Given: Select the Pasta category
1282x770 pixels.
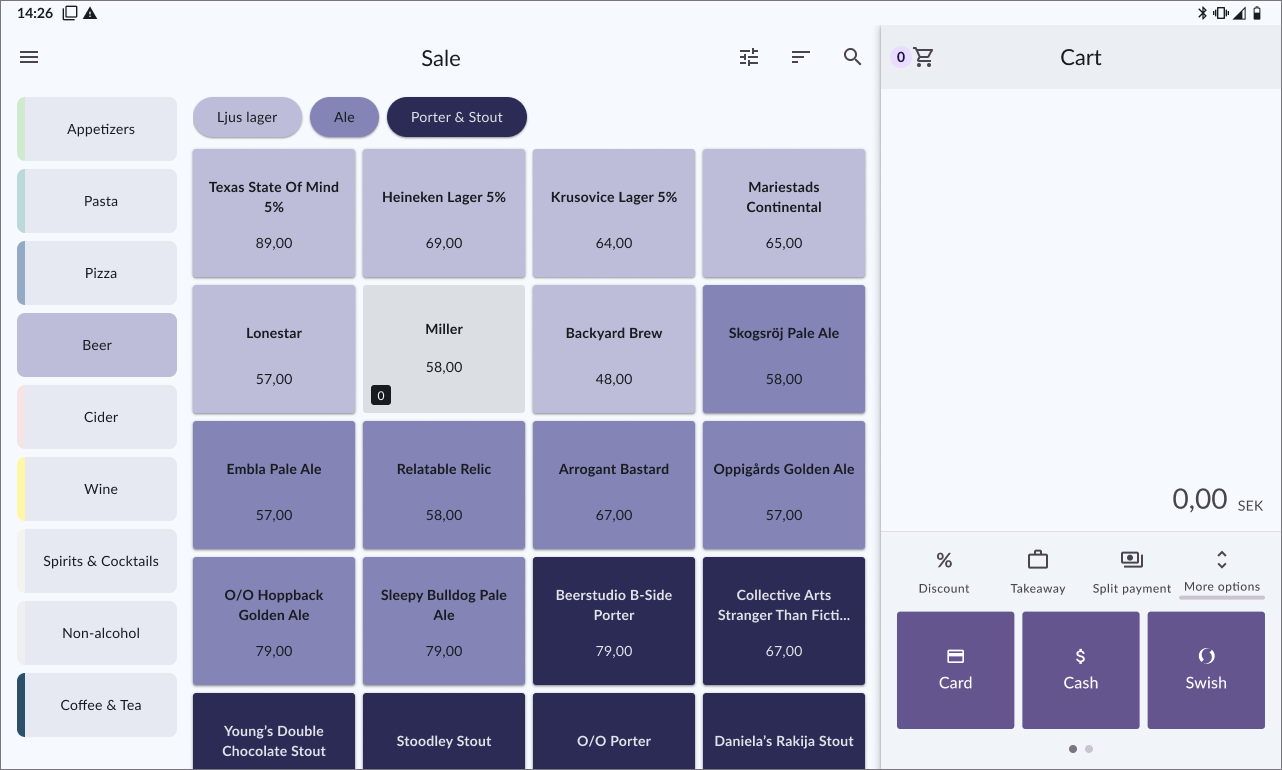Looking at the screenshot, I should coord(97,201).
